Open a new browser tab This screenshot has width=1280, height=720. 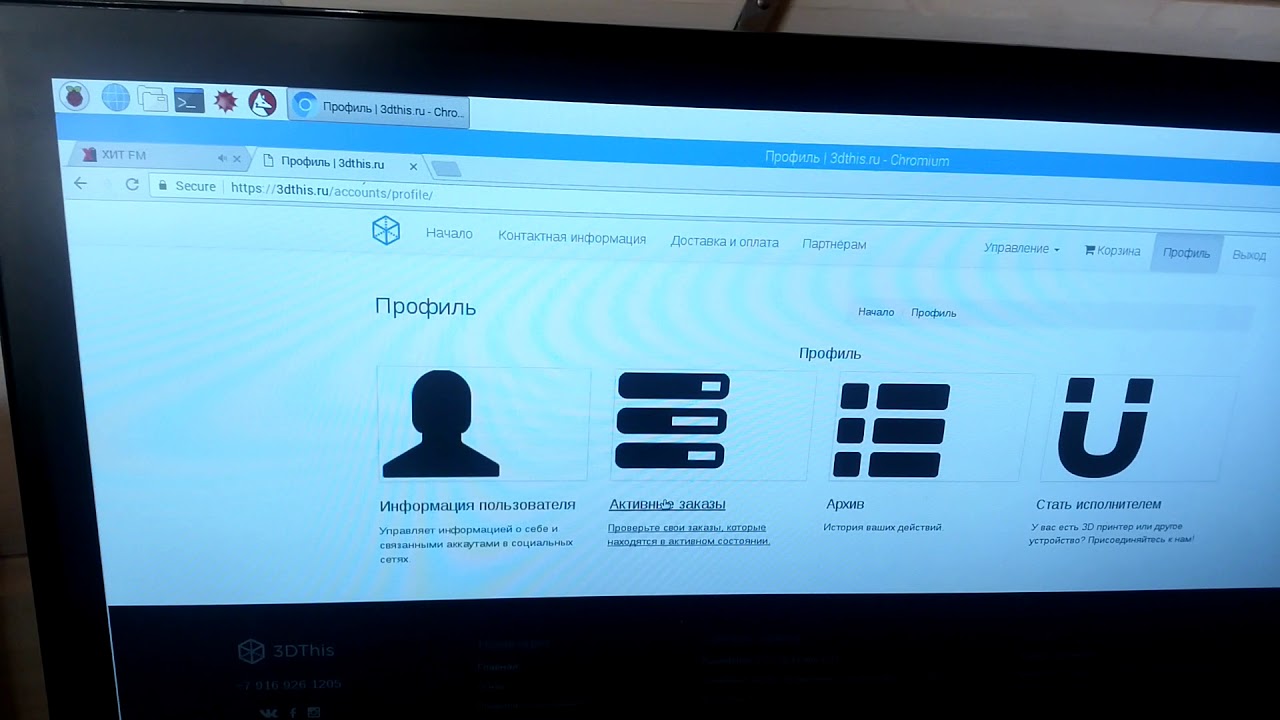[x=446, y=168]
